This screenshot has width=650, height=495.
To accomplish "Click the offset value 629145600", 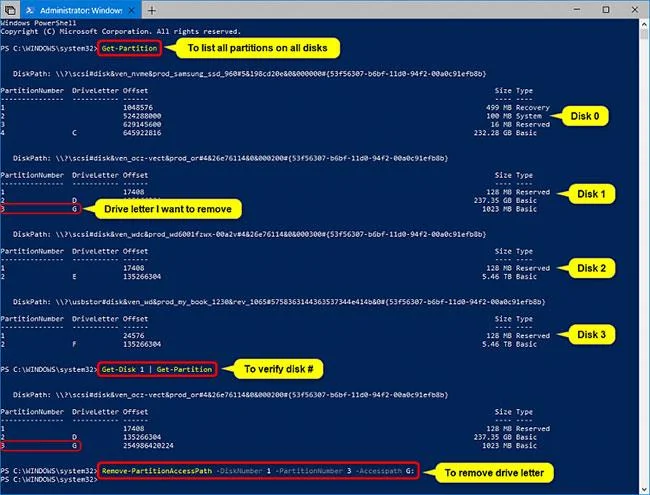I will [142, 124].
